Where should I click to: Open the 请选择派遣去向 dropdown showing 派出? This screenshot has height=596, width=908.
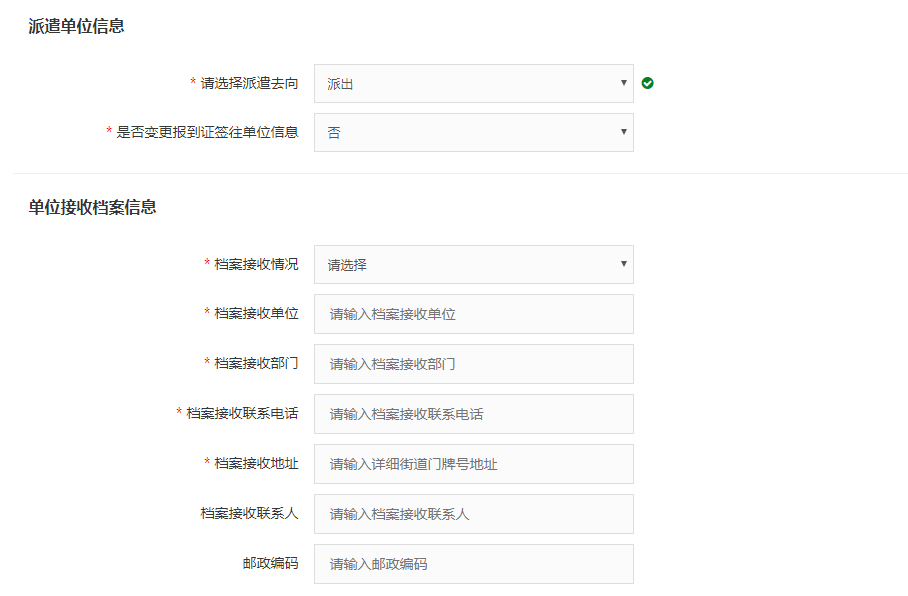coord(473,84)
